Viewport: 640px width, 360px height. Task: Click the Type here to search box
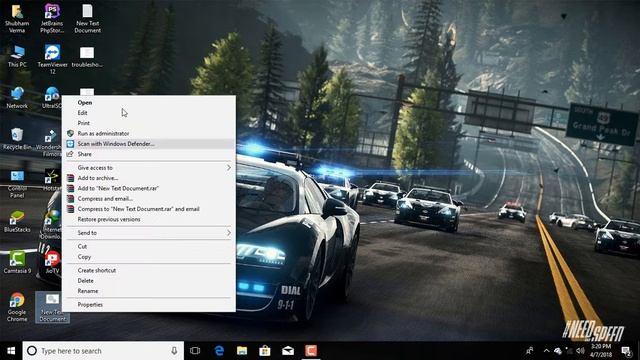click(x=103, y=351)
